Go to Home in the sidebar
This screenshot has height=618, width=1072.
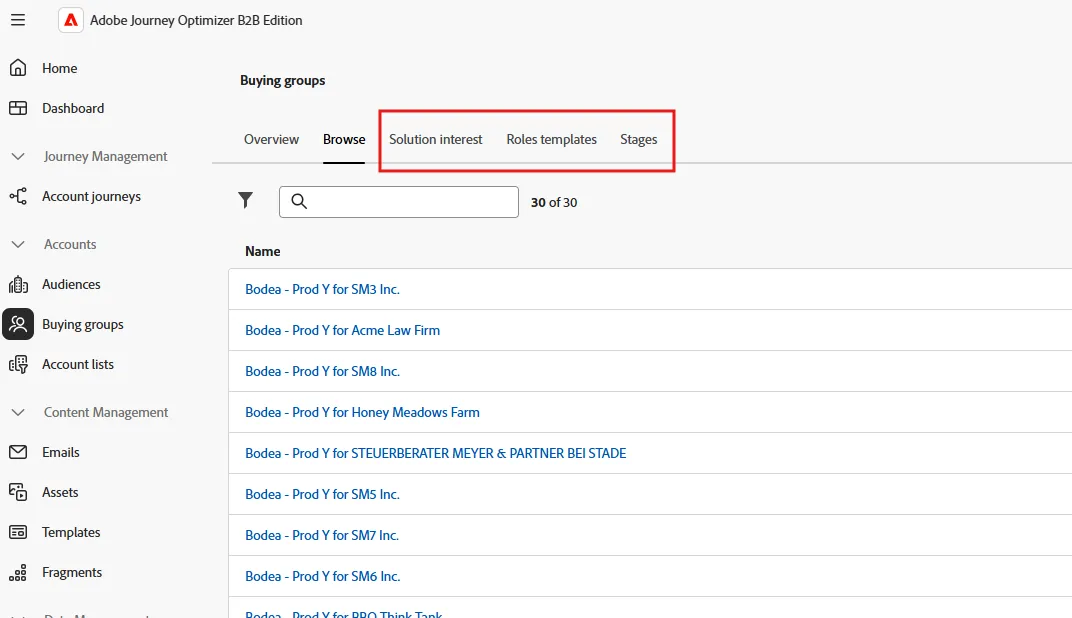59,68
